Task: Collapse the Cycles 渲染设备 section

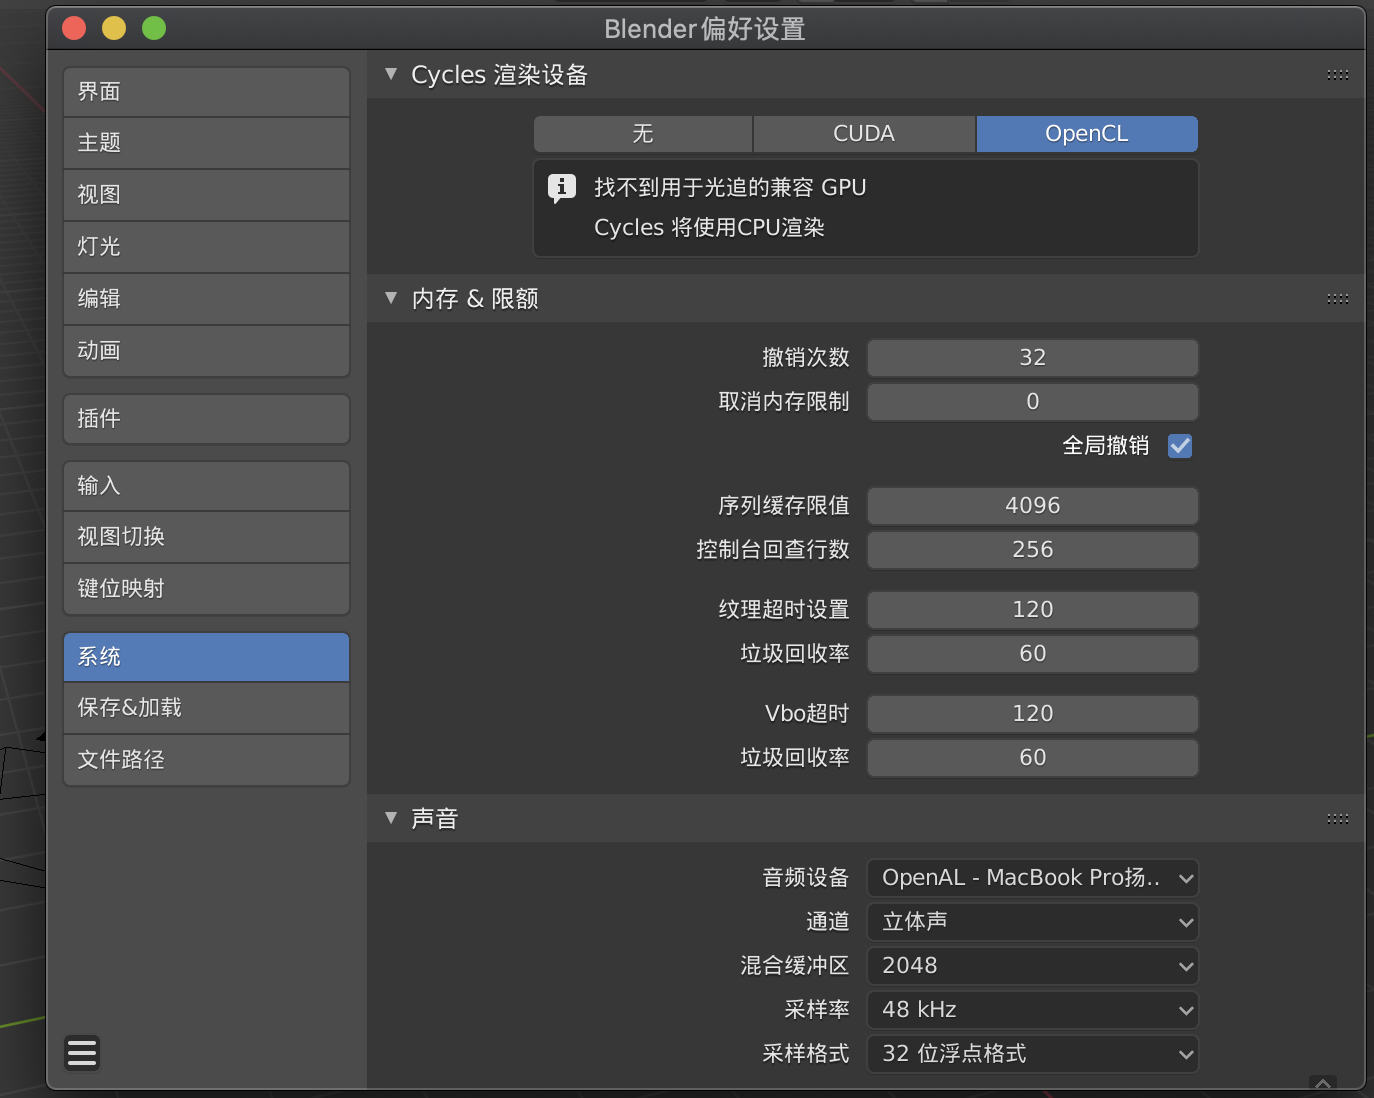Action: pos(391,75)
